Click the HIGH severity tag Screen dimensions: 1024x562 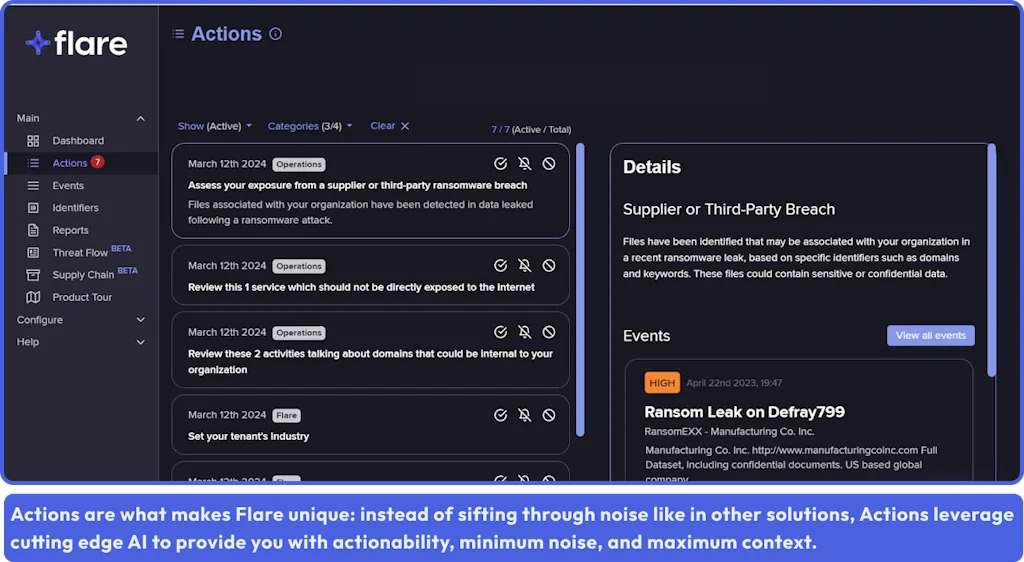click(662, 383)
